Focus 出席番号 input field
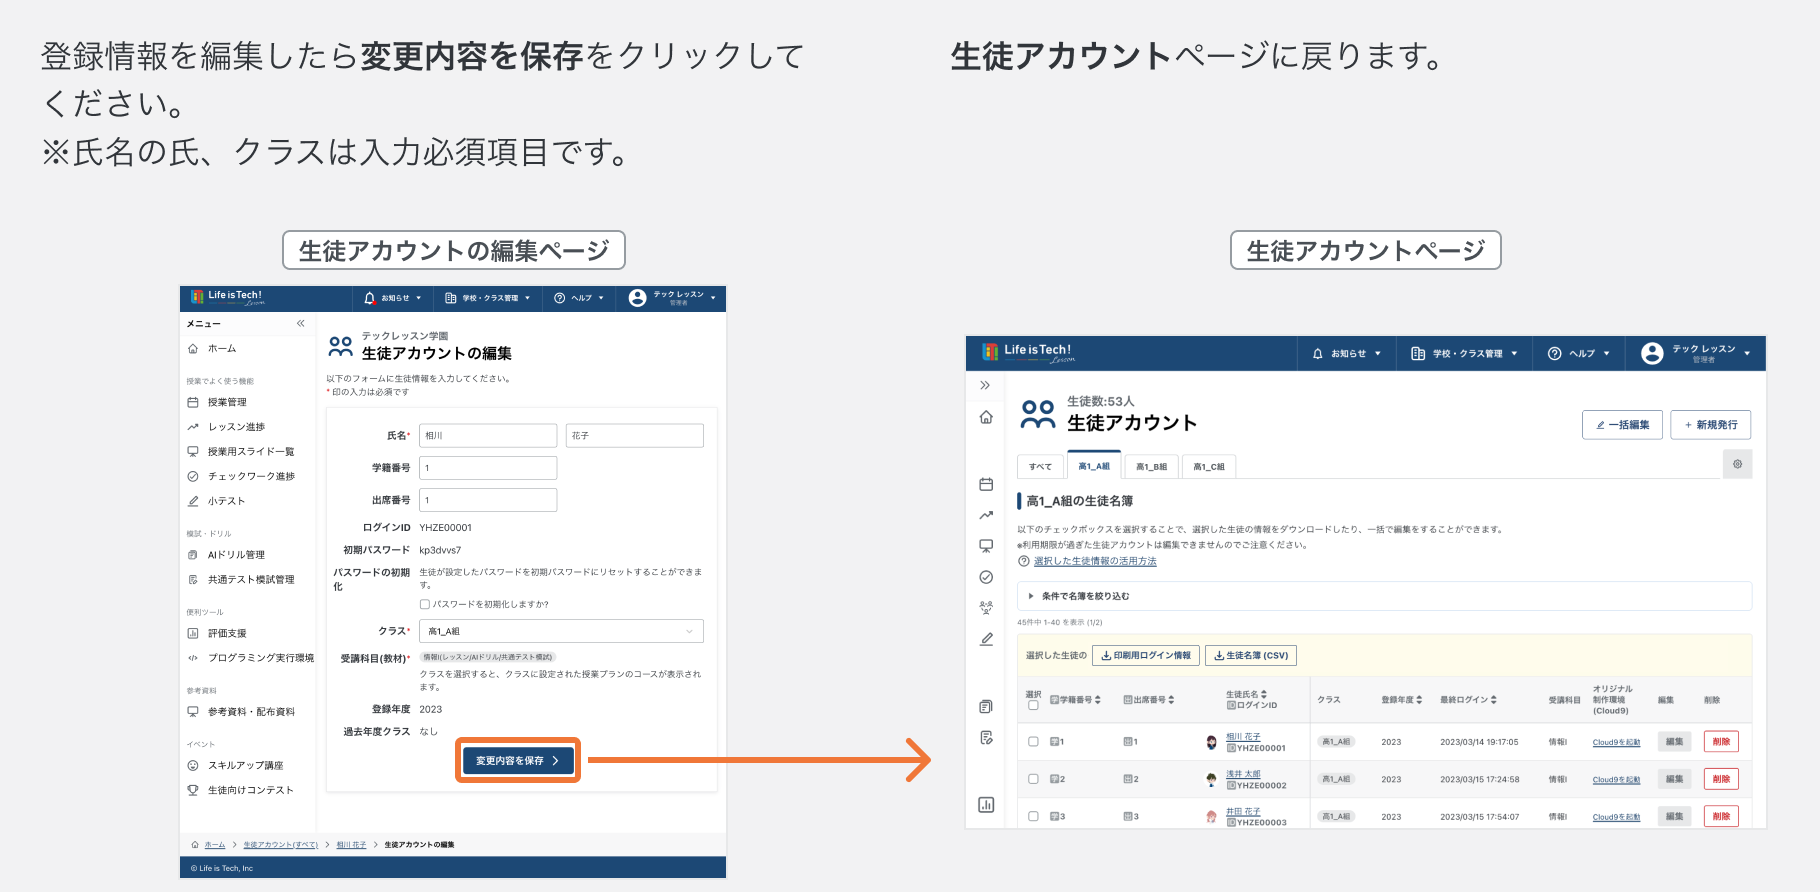 tap(488, 500)
